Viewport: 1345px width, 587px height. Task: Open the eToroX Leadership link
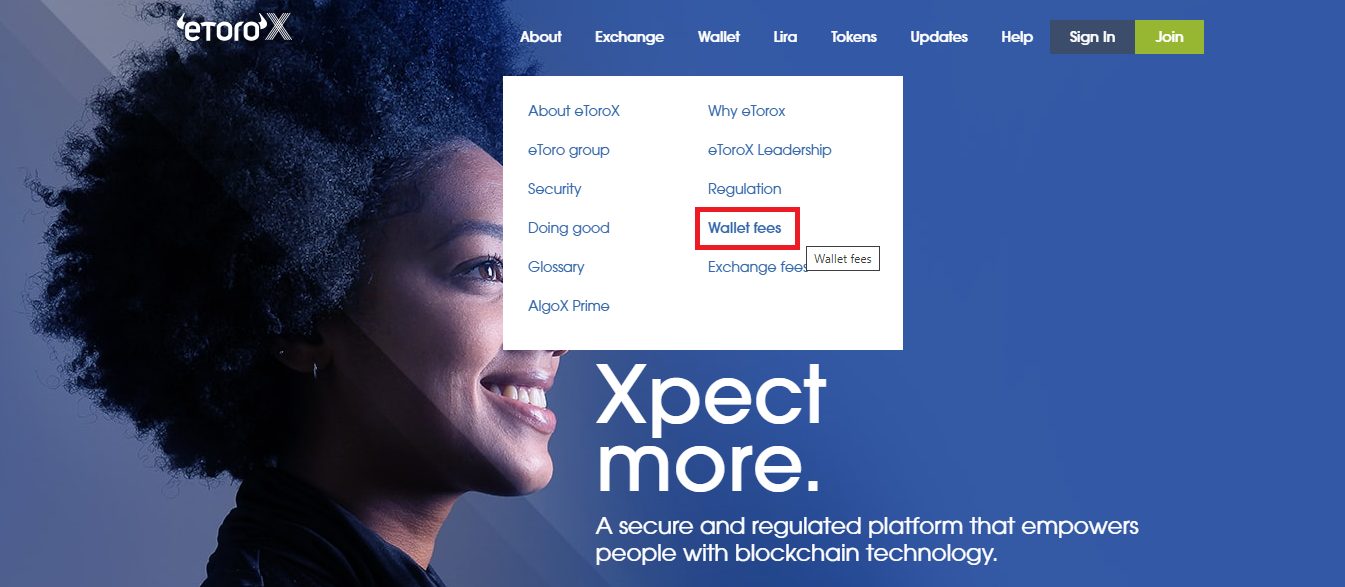point(770,150)
